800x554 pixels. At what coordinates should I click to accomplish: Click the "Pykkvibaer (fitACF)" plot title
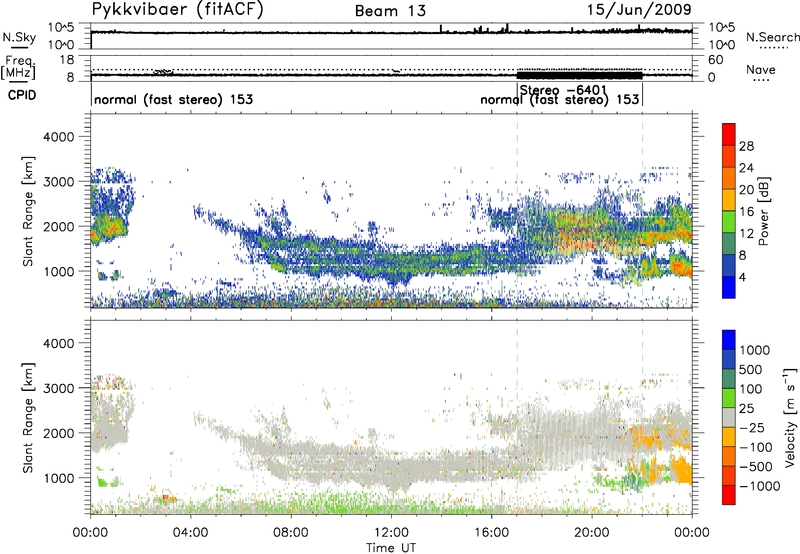click(x=177, y=10)
